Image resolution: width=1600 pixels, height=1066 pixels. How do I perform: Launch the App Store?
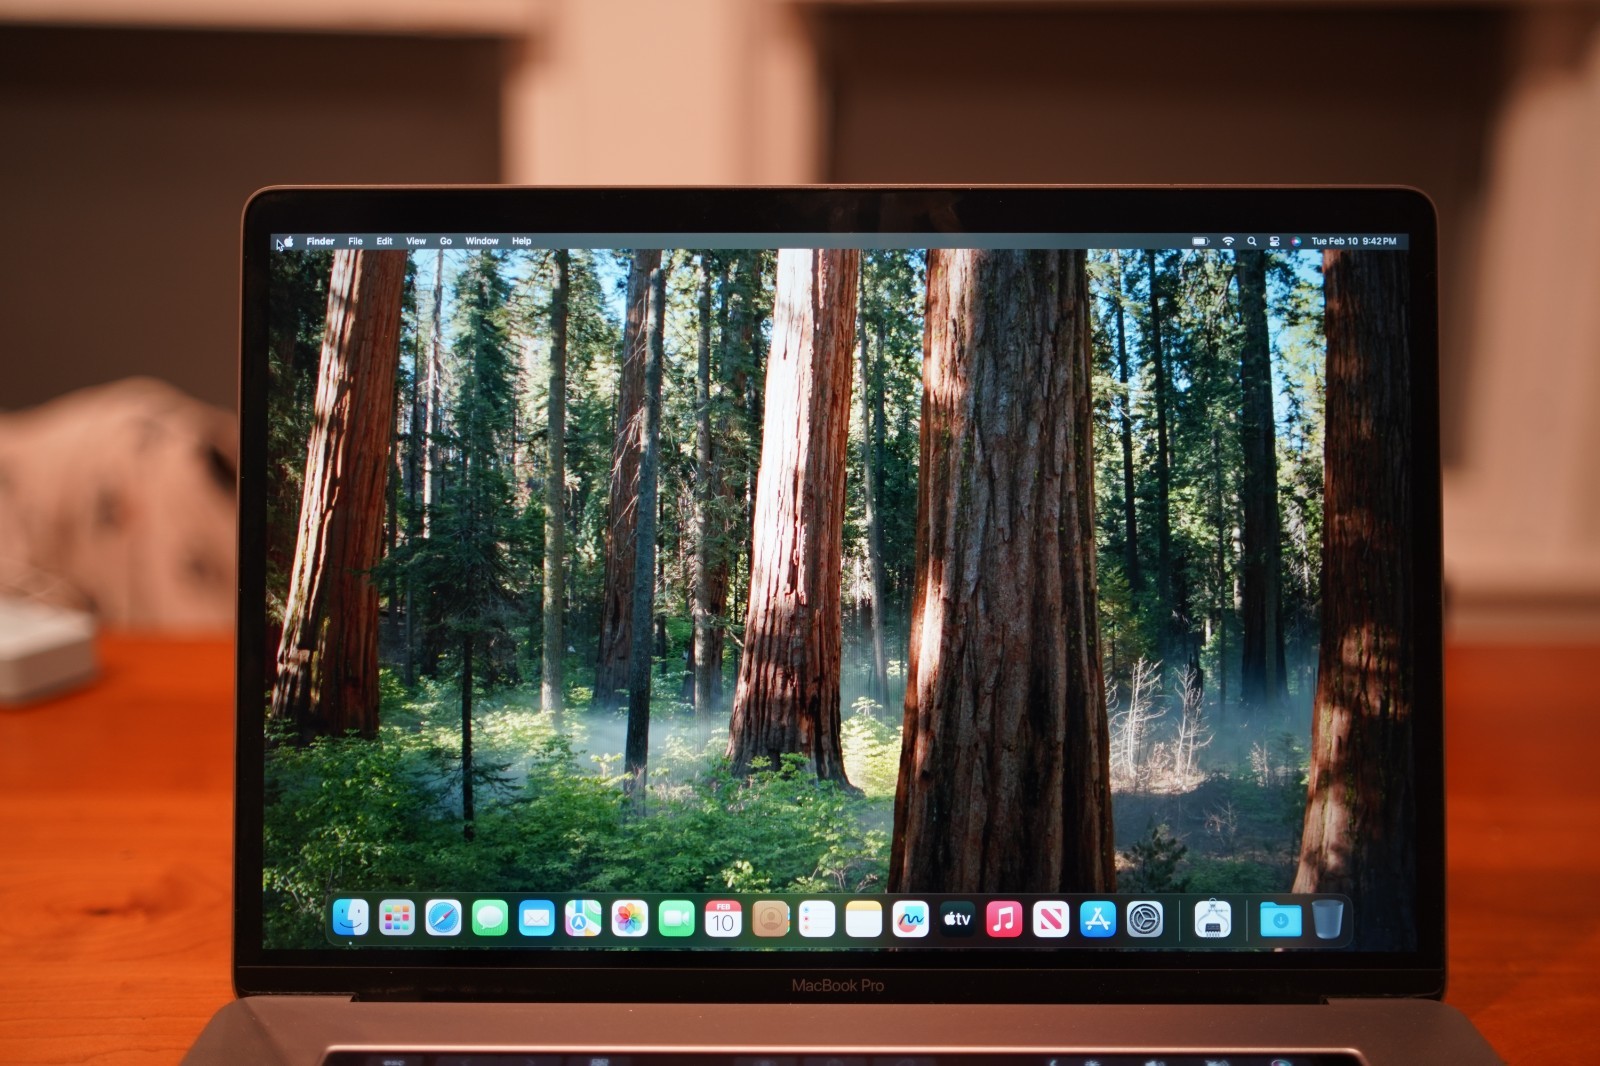coord(1098,919)
